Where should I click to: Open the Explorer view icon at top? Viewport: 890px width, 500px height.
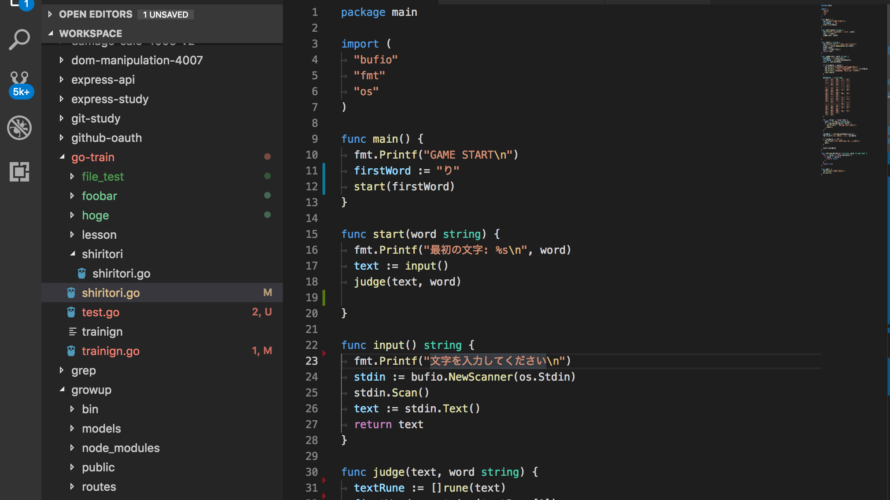point(20,5)
